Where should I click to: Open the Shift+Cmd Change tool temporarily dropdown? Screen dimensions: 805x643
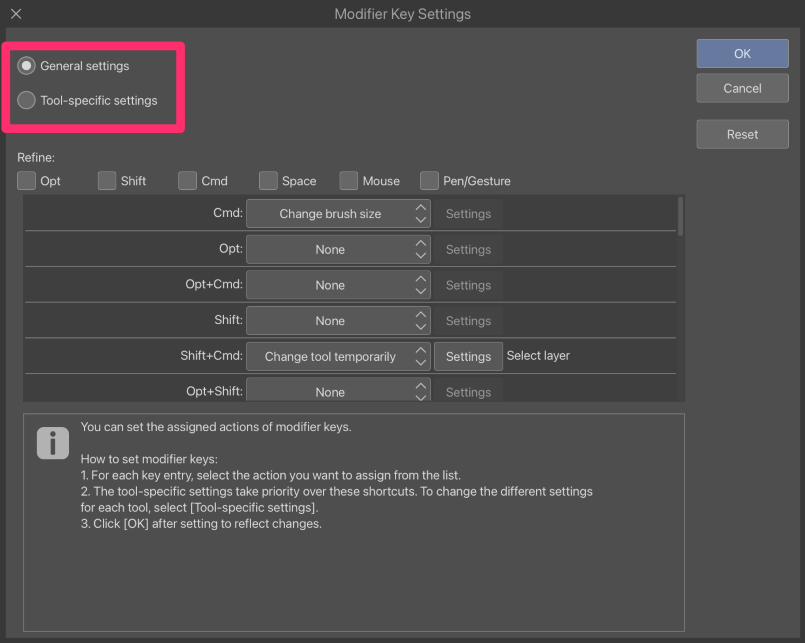click(338, 356)
